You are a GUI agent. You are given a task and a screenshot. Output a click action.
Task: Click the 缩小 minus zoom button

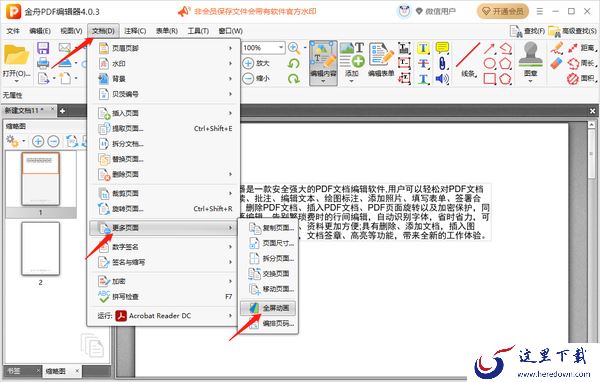[256, 78]
